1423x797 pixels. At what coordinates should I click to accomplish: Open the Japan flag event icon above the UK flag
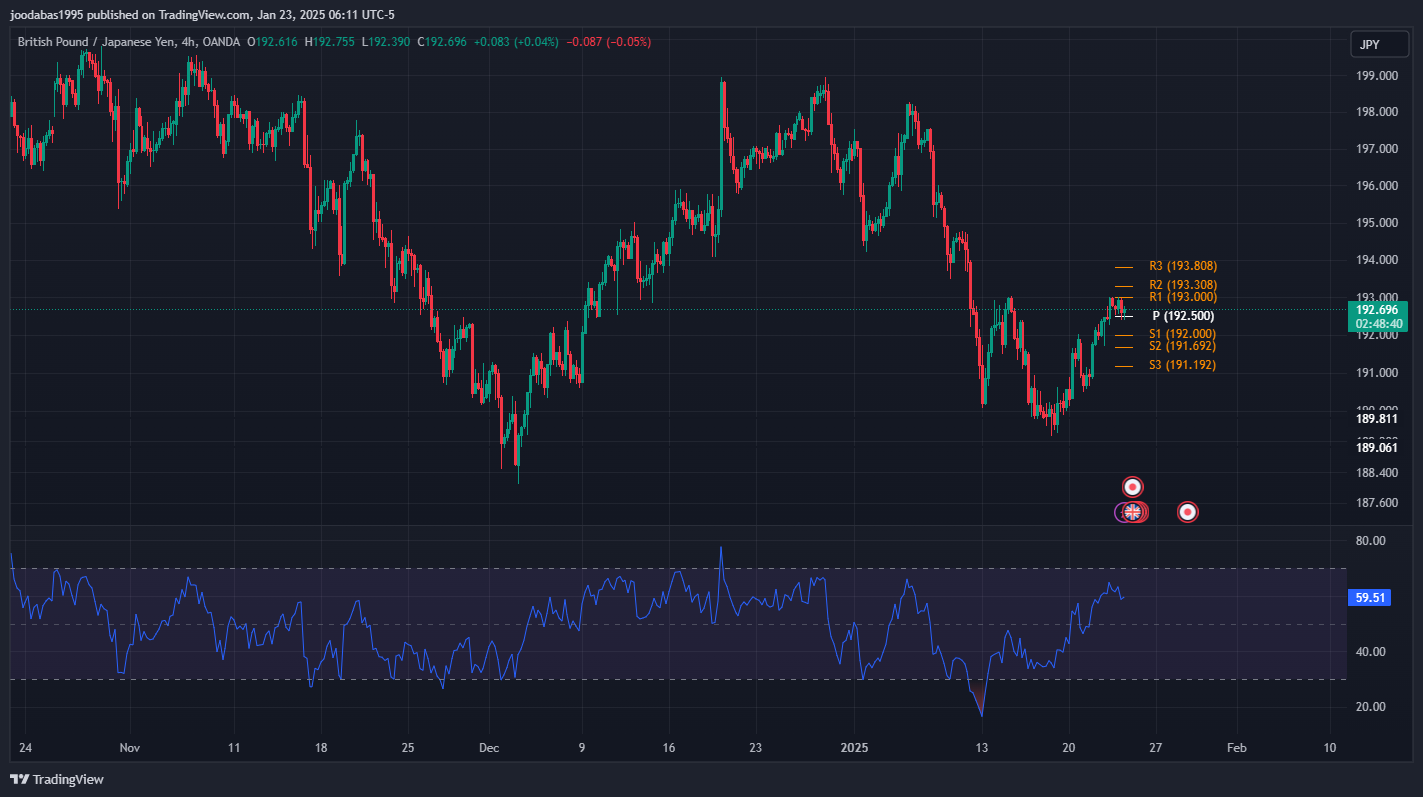(x=1132, y=487)
